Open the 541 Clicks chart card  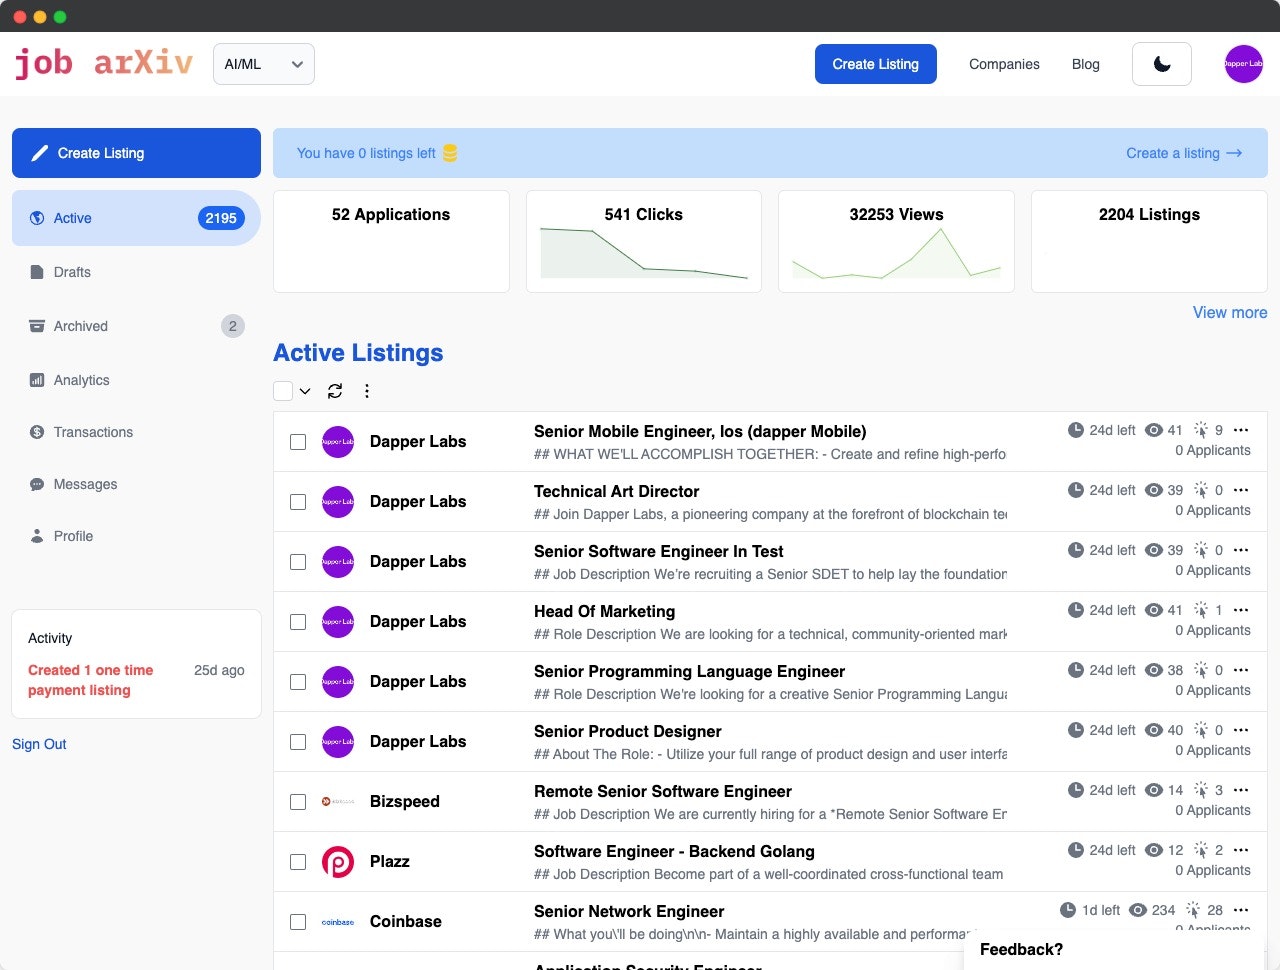(644, 242)
